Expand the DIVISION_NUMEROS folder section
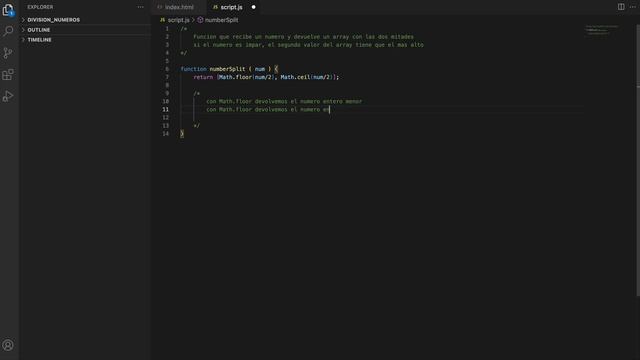 point(86,20)
